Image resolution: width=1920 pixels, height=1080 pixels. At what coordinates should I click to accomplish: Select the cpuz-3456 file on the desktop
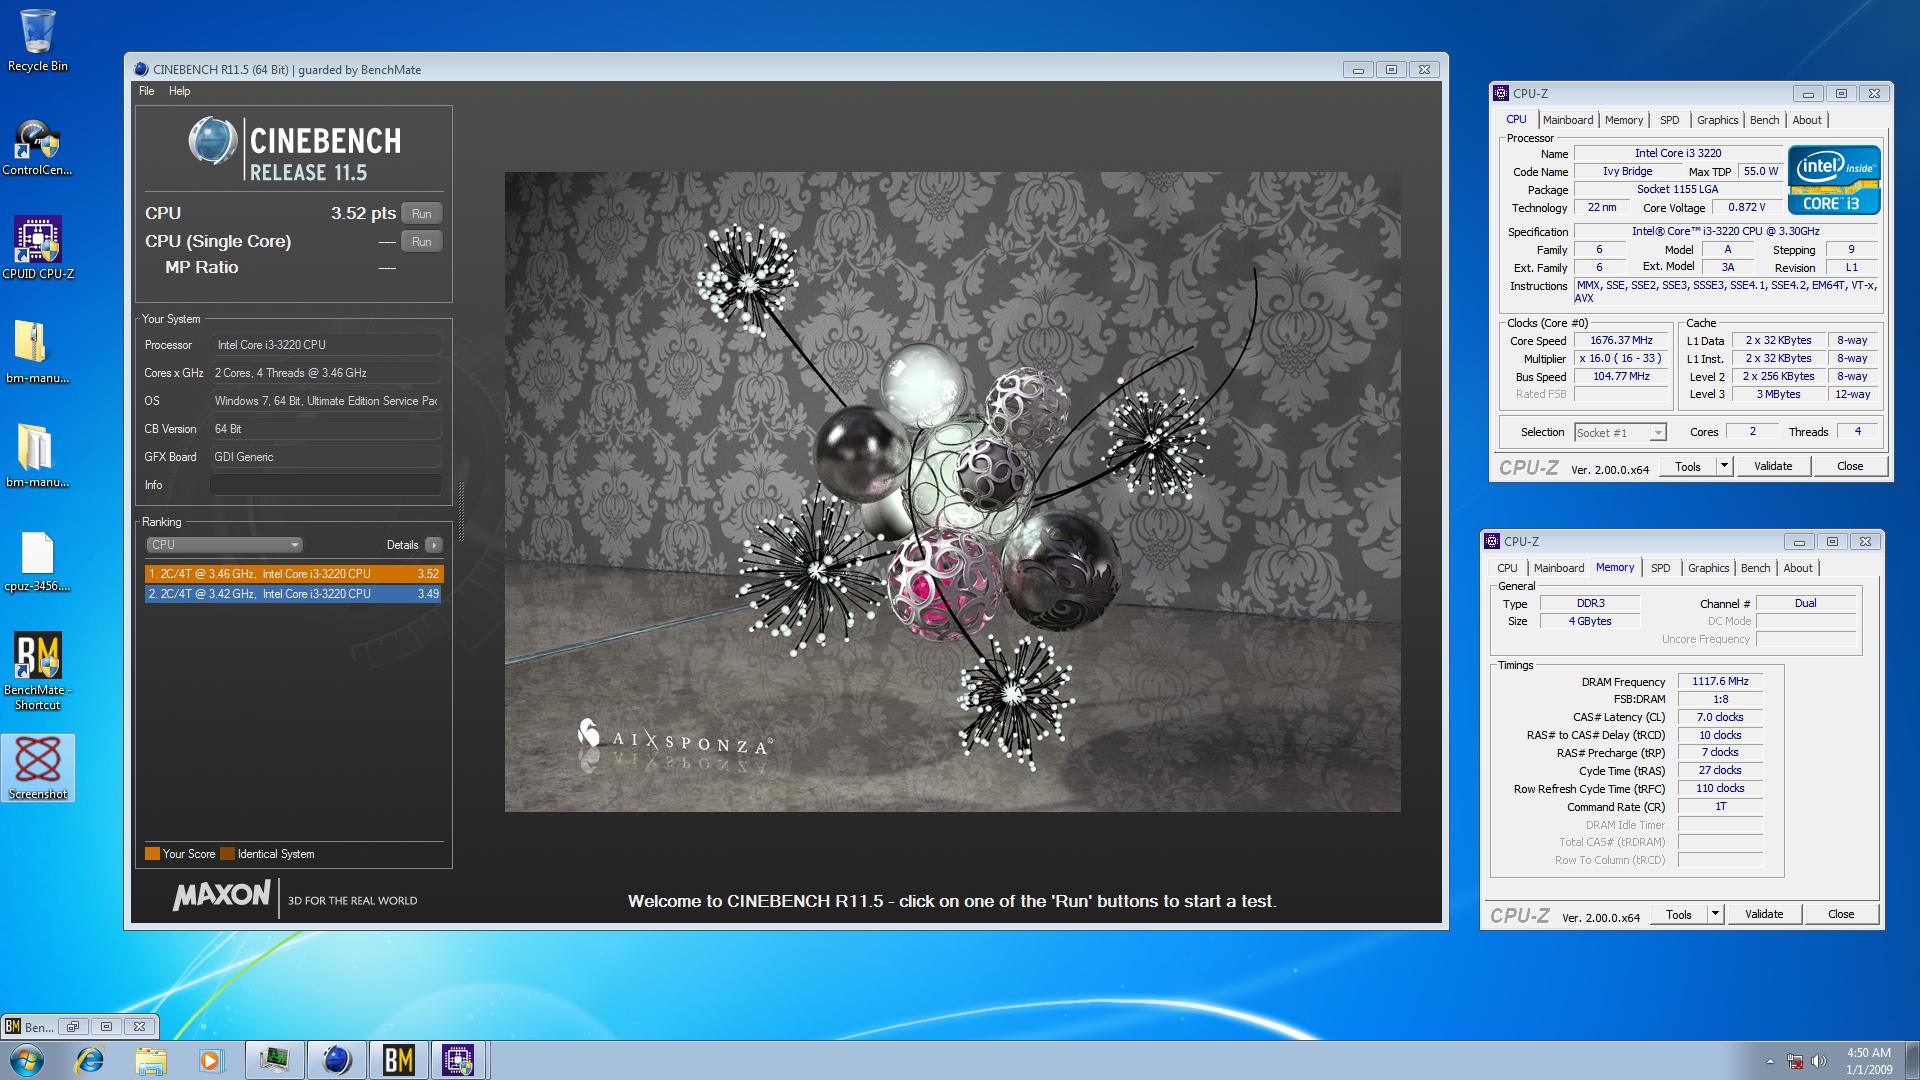pos(37,561)
